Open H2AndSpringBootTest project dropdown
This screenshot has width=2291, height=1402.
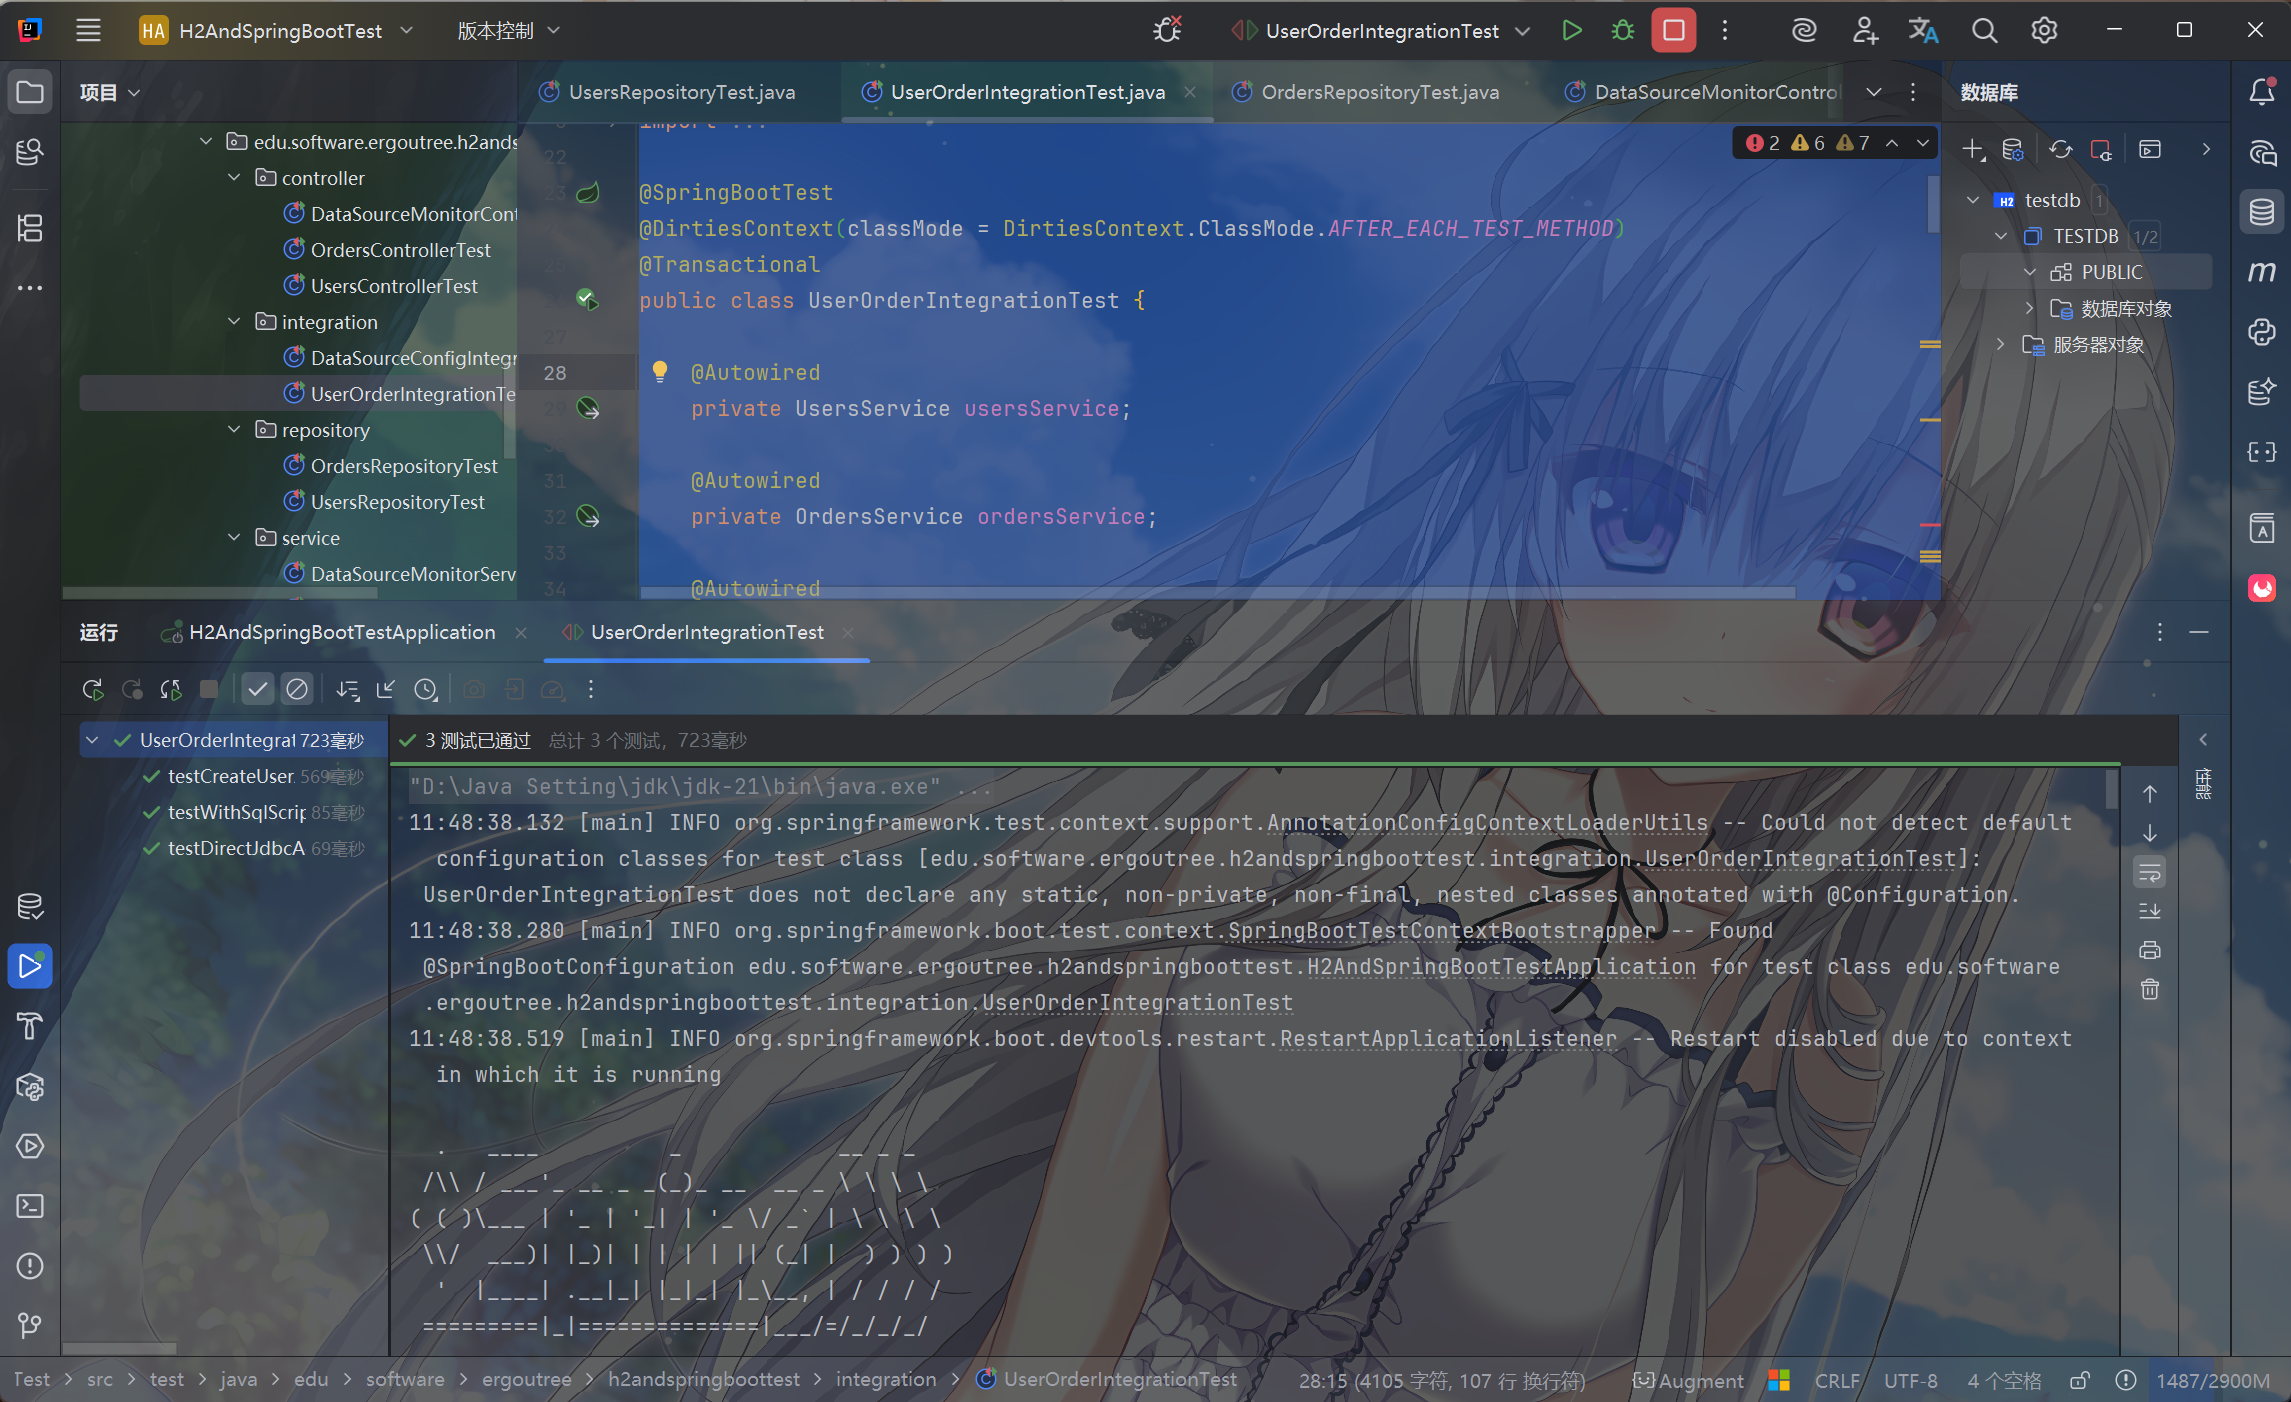coord(277,30)
